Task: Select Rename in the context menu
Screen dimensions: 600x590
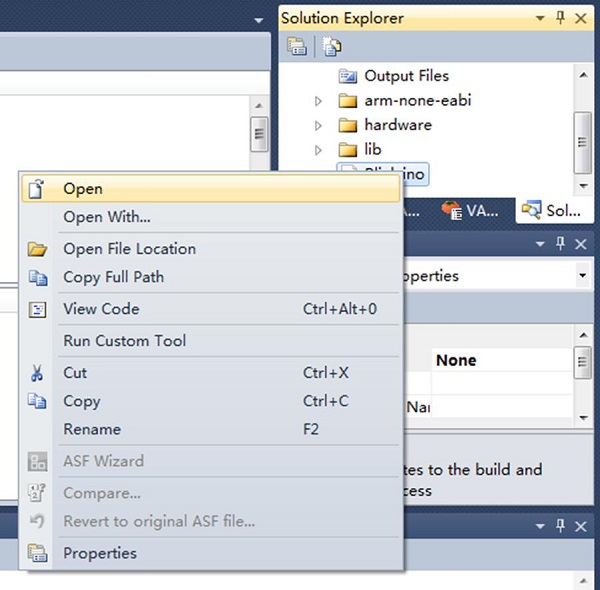Action: coord(92,429)
